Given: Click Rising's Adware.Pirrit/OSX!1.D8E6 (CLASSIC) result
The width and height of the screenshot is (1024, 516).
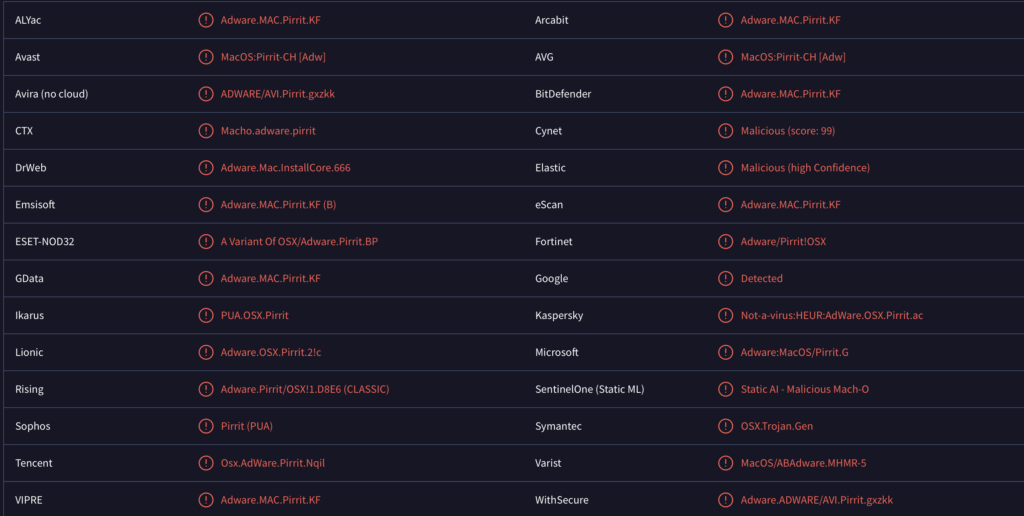Looking at the screenshot, I should (x=305, y=389).
